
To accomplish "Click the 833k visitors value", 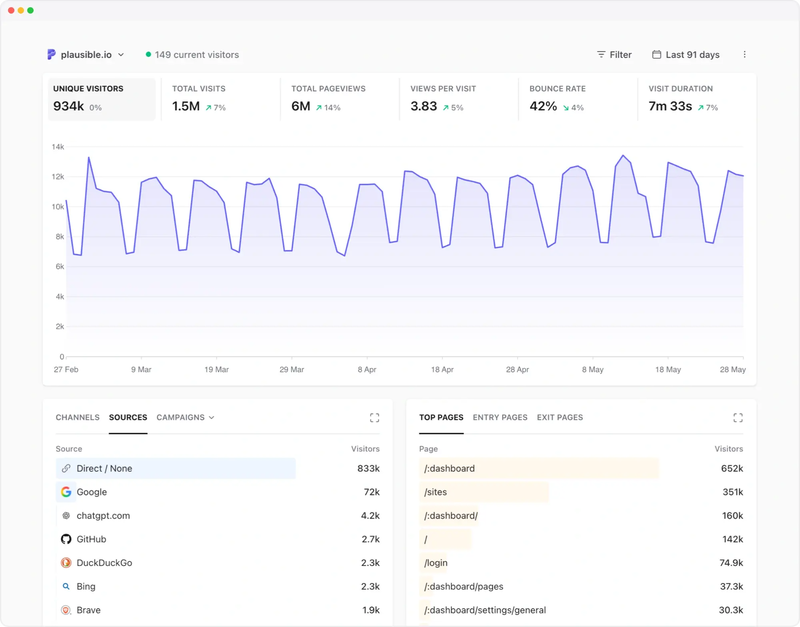I will (x=368, y=468).
